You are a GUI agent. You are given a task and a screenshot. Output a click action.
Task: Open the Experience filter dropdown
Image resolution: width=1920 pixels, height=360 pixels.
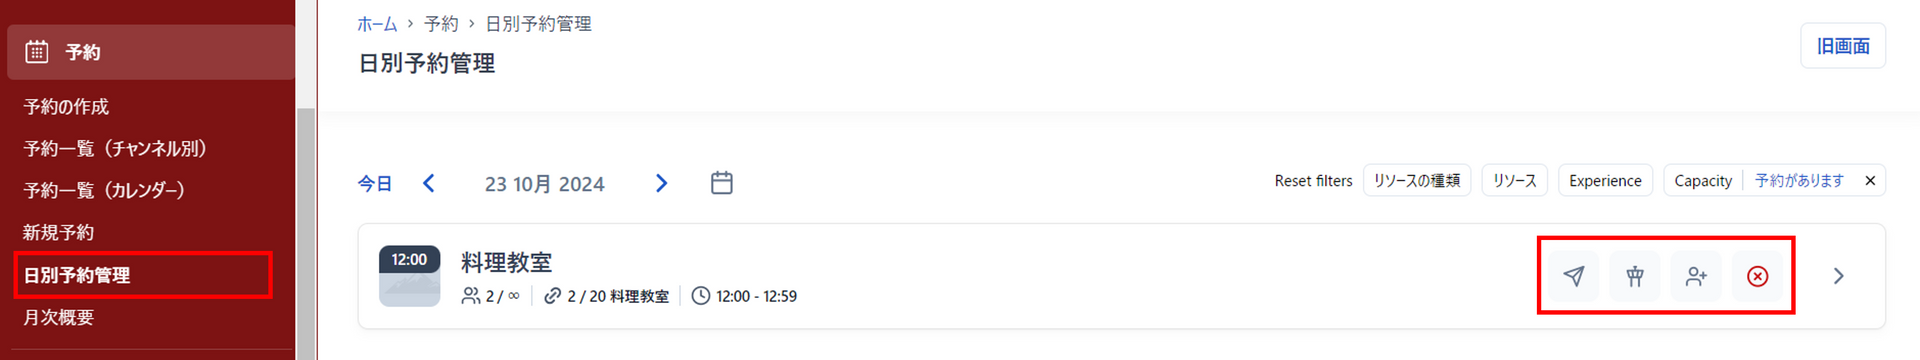point(1605,181)
